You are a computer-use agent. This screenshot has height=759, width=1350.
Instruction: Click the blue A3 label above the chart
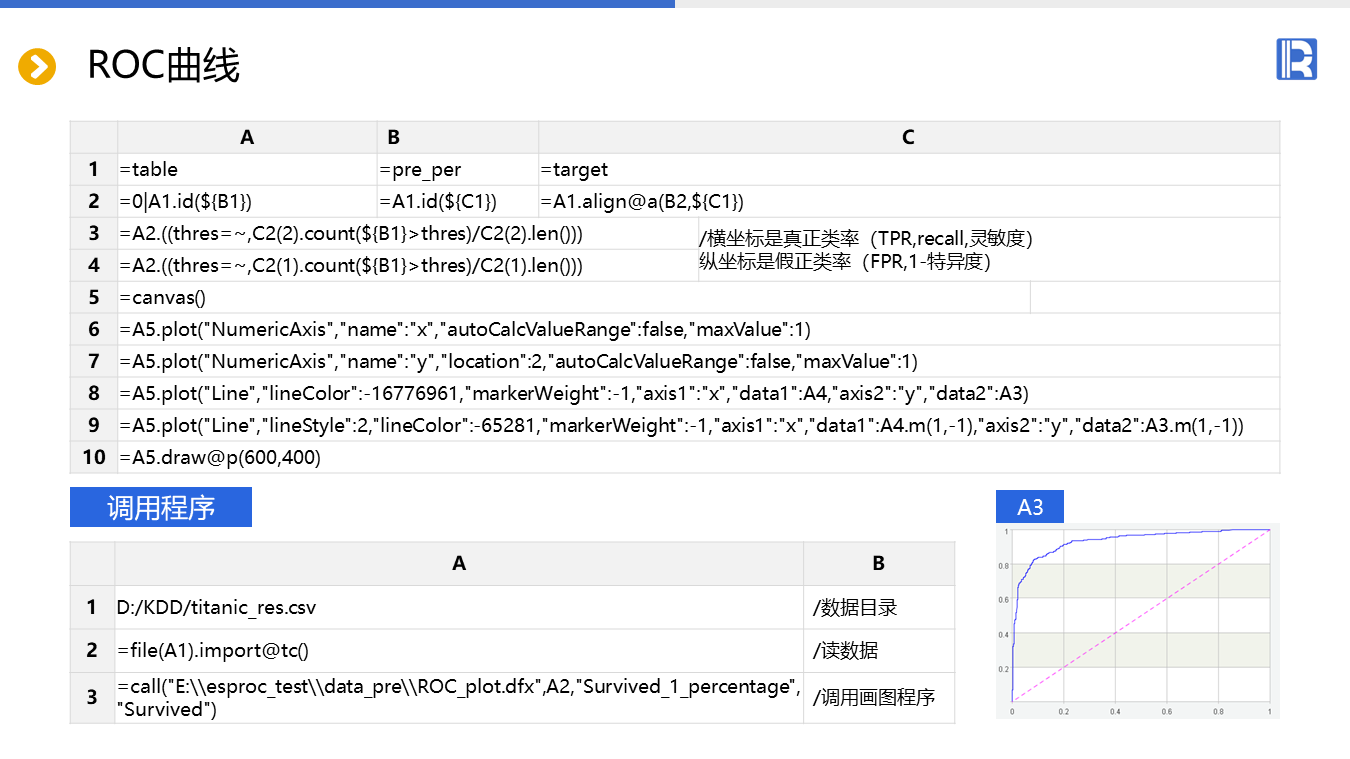tap(1030, 507)
